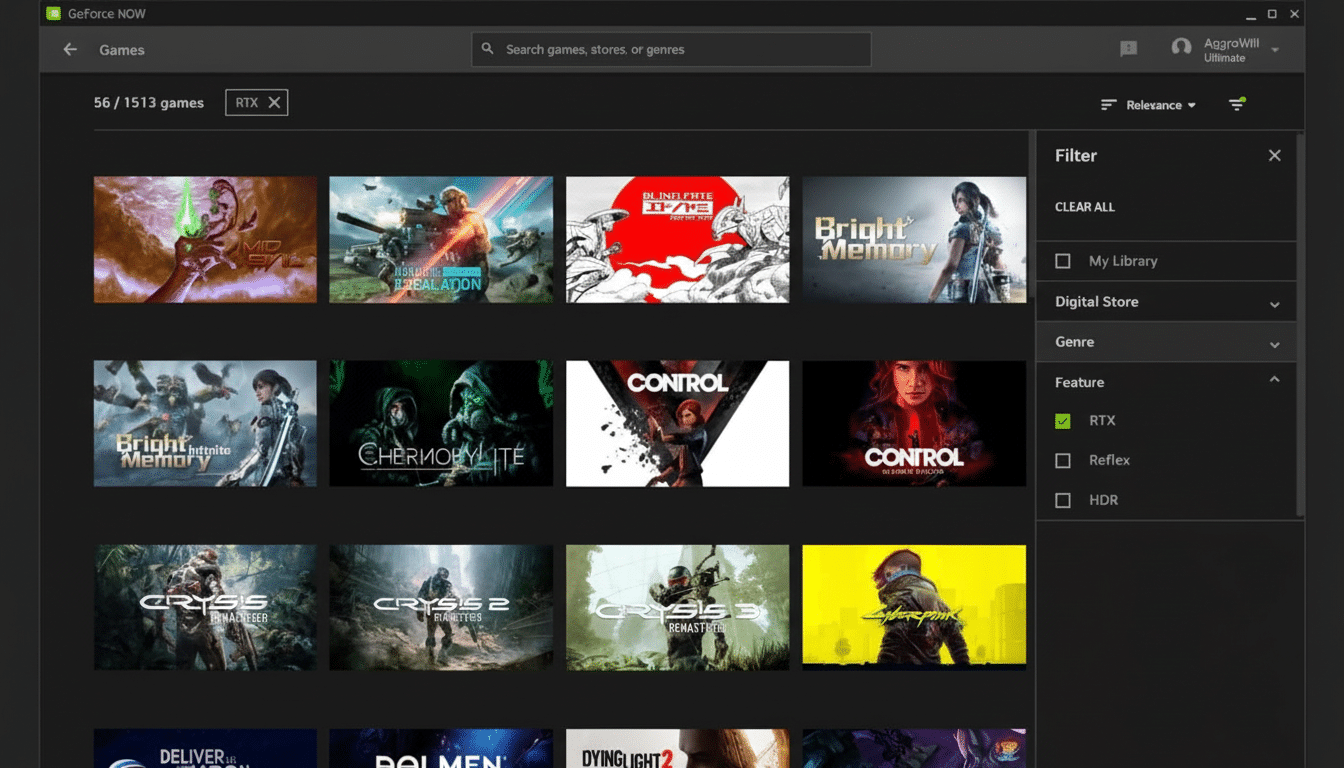The width and height of the screenshot is (1344, 768).
Task: Toggle the My Library filter checkbox
Action: (1062, 260)
